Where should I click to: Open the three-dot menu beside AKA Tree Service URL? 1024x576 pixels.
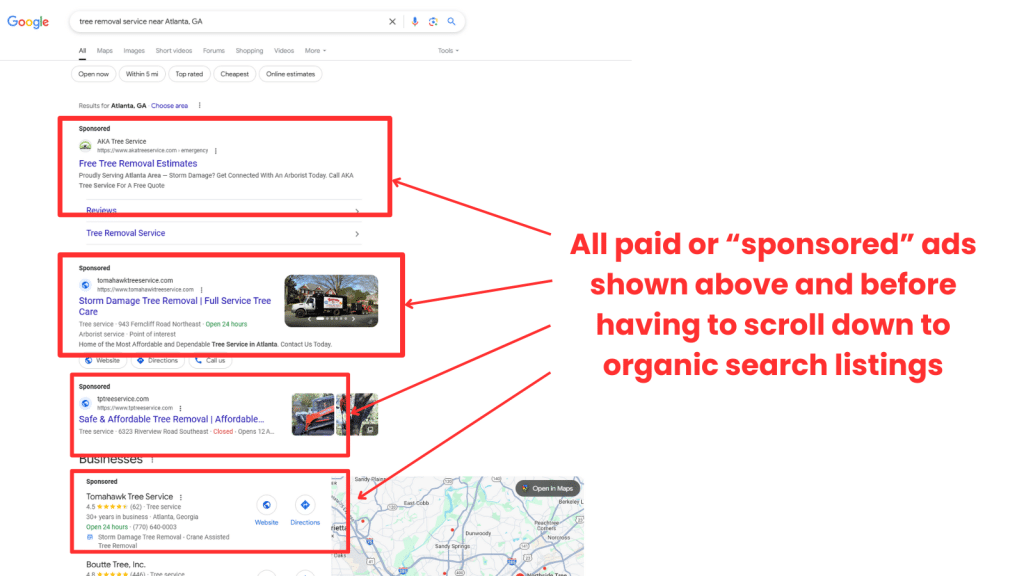coord(215,150)
